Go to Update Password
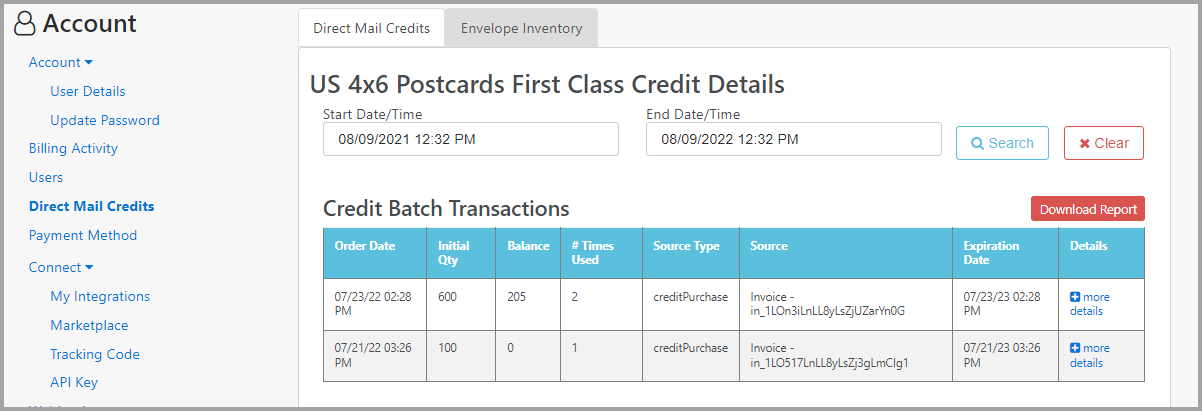The image size is (1202, 411). 105,120
